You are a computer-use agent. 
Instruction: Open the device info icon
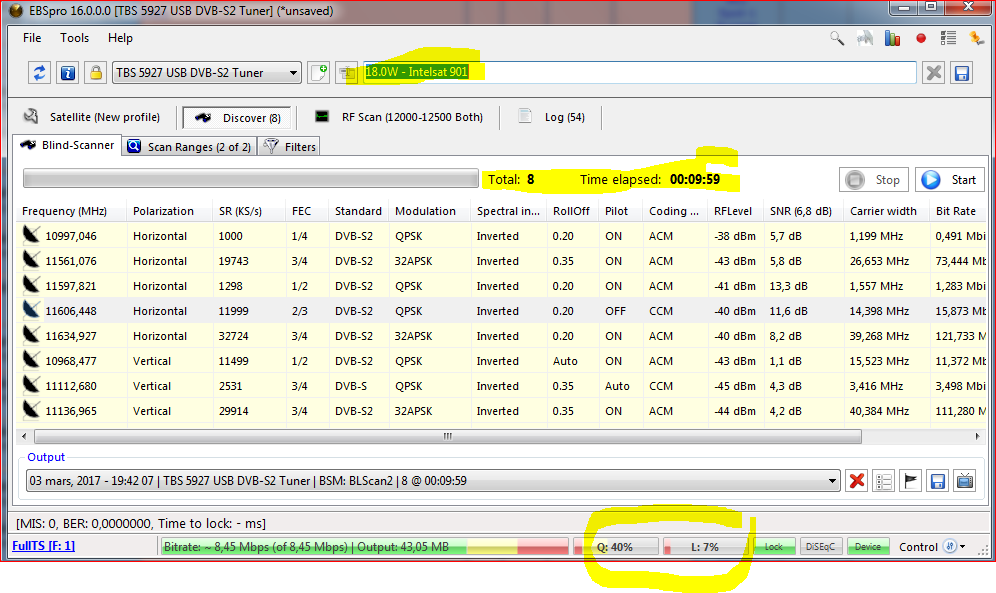[x=67, y=73]
